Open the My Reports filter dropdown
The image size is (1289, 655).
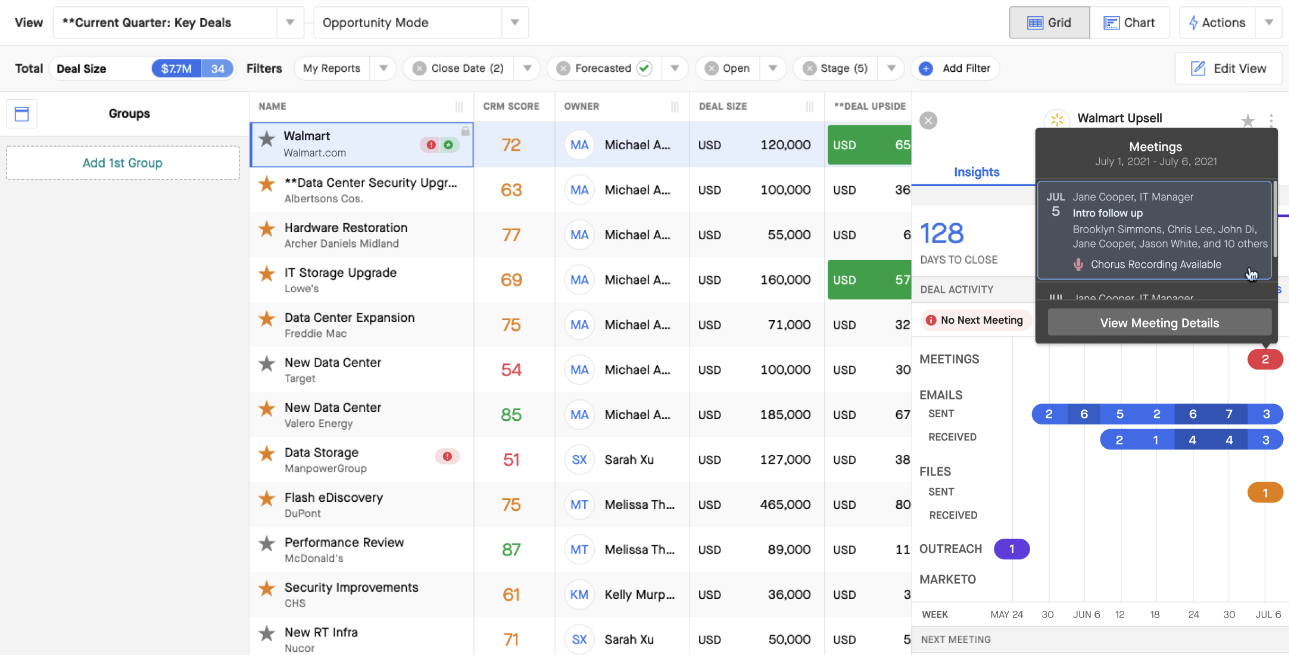point(383,68)
